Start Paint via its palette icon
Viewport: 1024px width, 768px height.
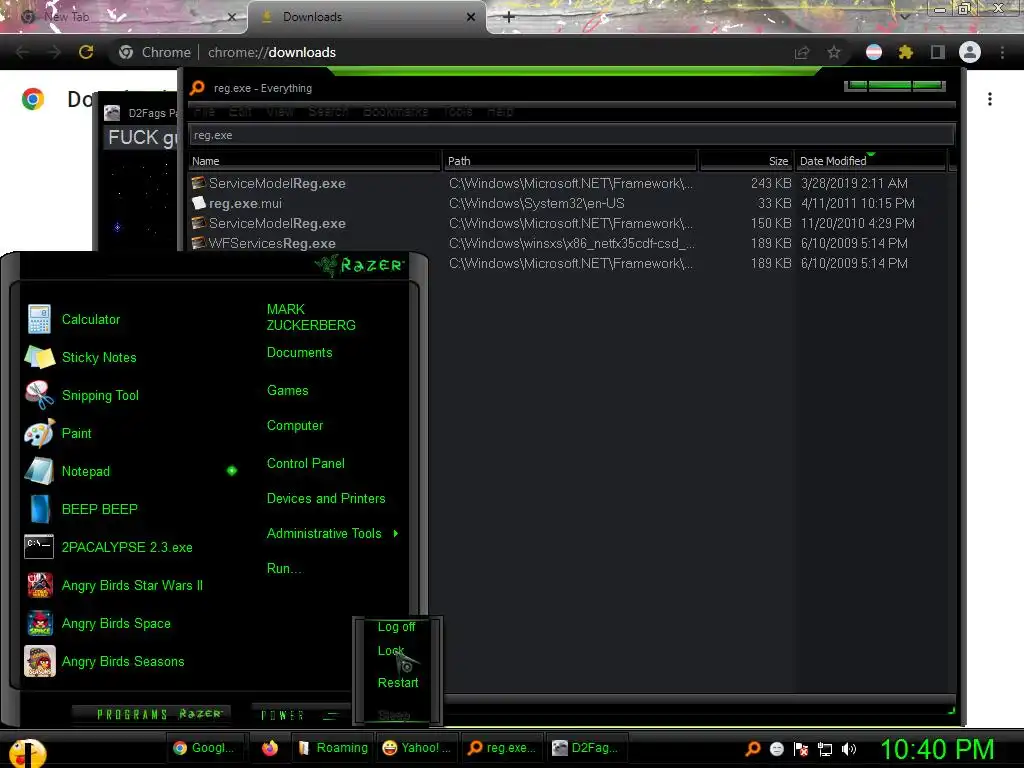pos(39,433)
